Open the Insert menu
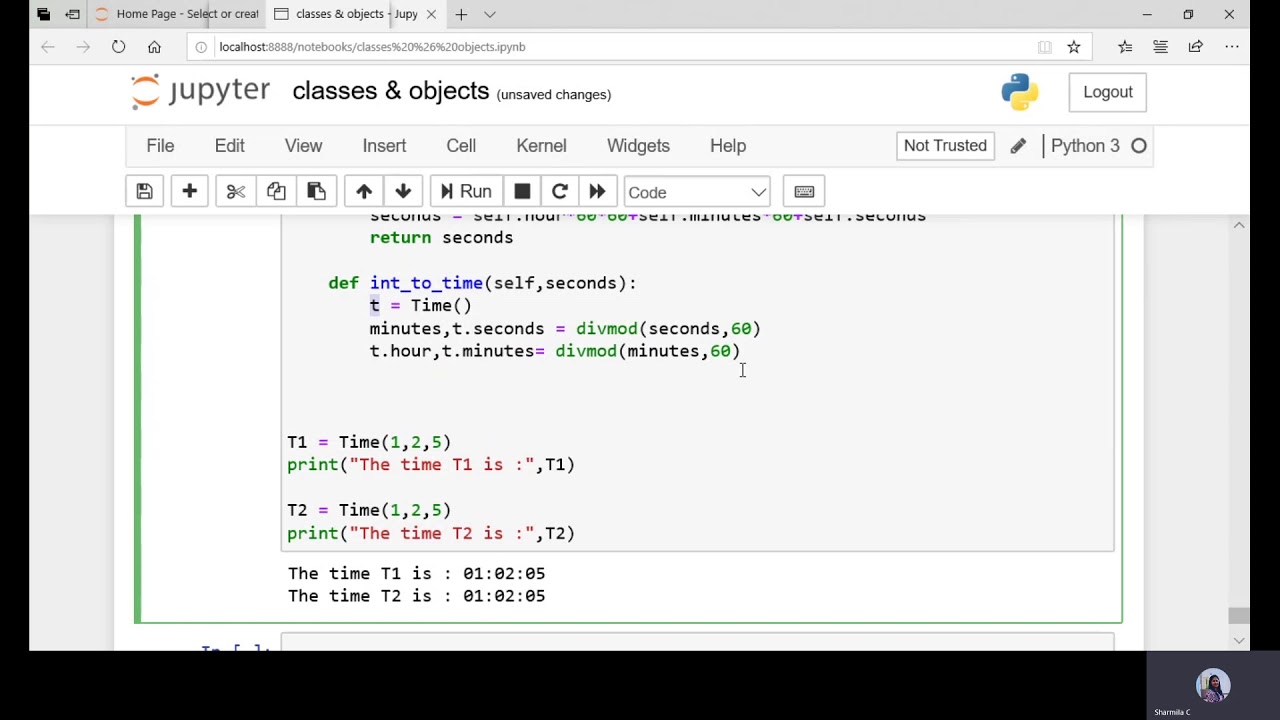The image size is (1280, 720). pos(384,146)
